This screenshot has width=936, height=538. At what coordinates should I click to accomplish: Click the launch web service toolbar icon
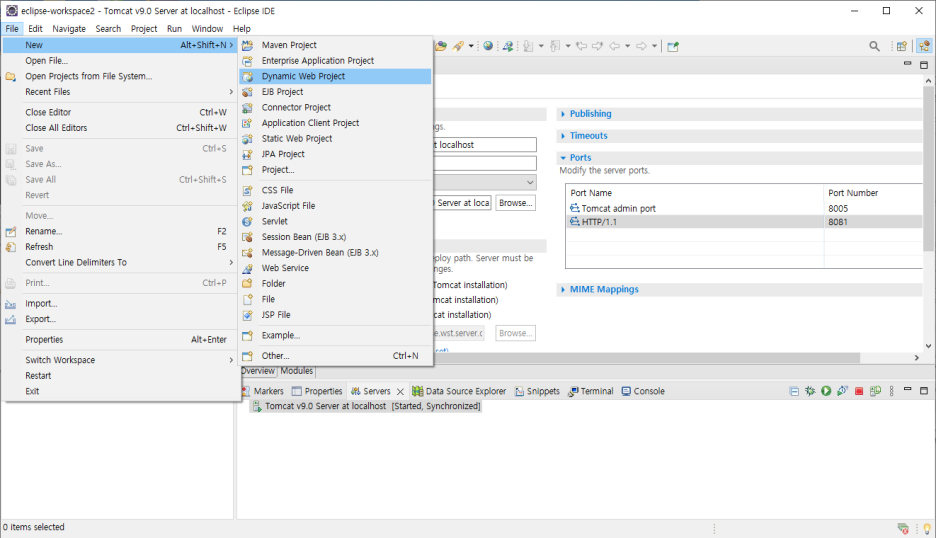click(x=508, y=46)
